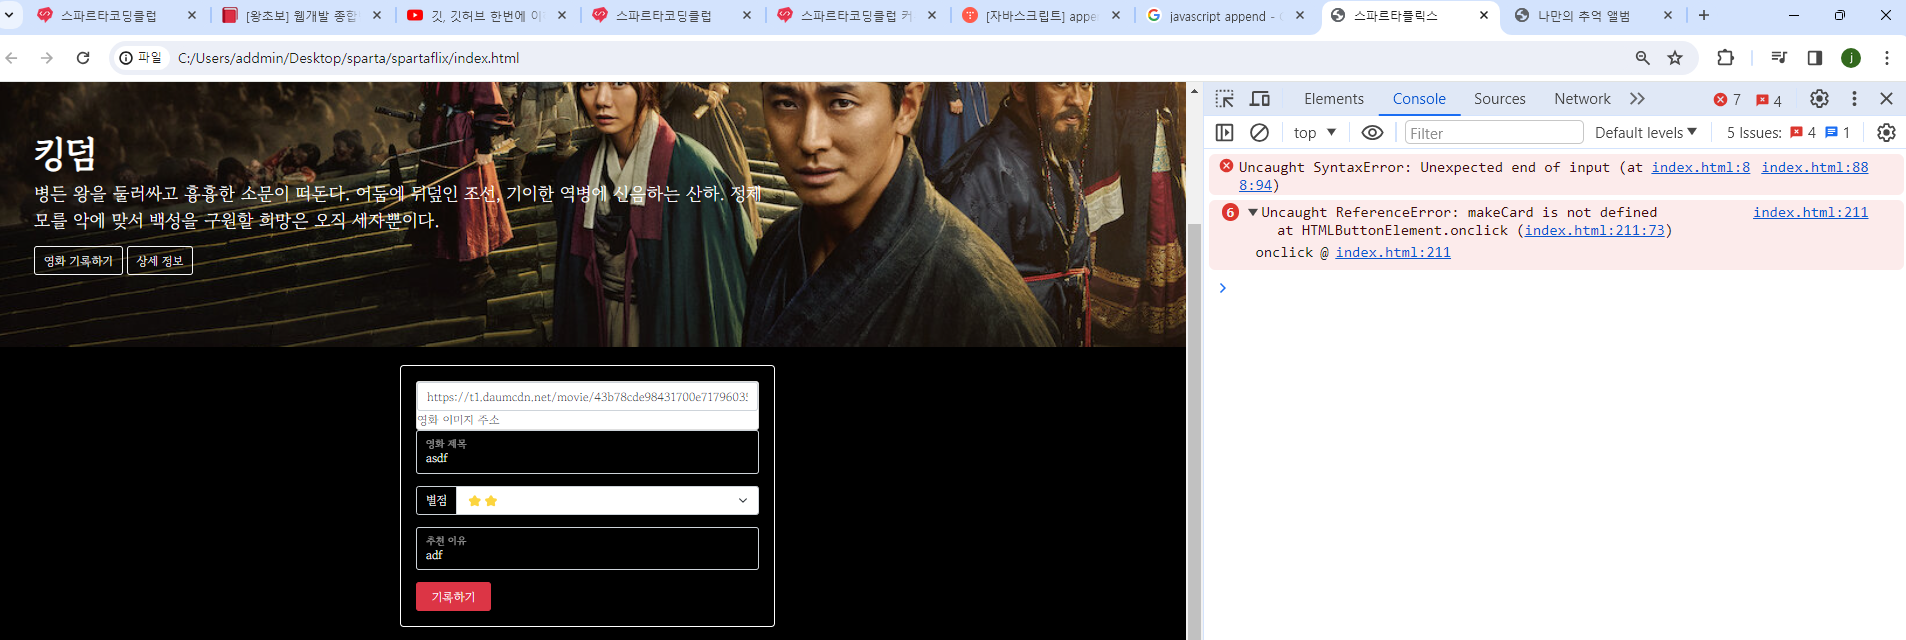This screenshot has width=1906, height=640.
Task: Click the movie image URL field
Action: click(587, 397)
